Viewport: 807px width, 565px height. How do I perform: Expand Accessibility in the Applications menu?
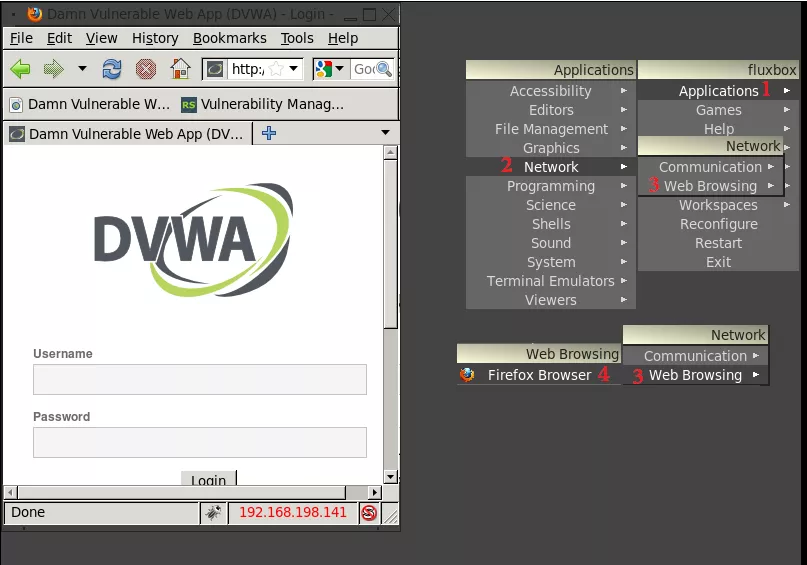click(551, 91)
